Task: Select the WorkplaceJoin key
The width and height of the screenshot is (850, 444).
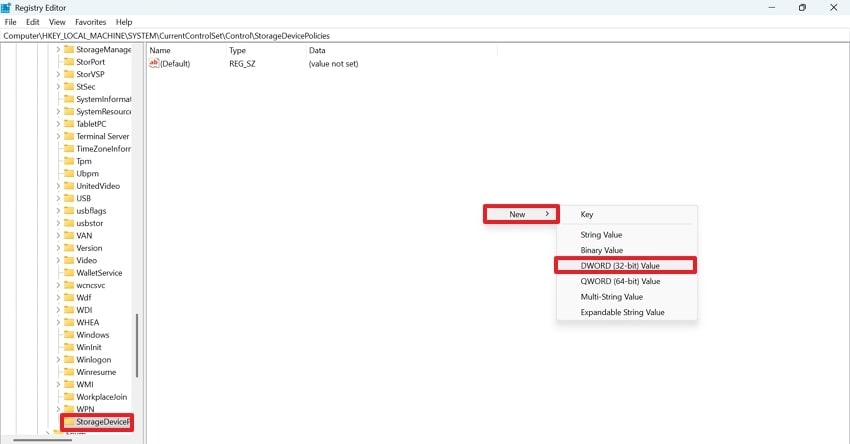Action: (101, 397)
